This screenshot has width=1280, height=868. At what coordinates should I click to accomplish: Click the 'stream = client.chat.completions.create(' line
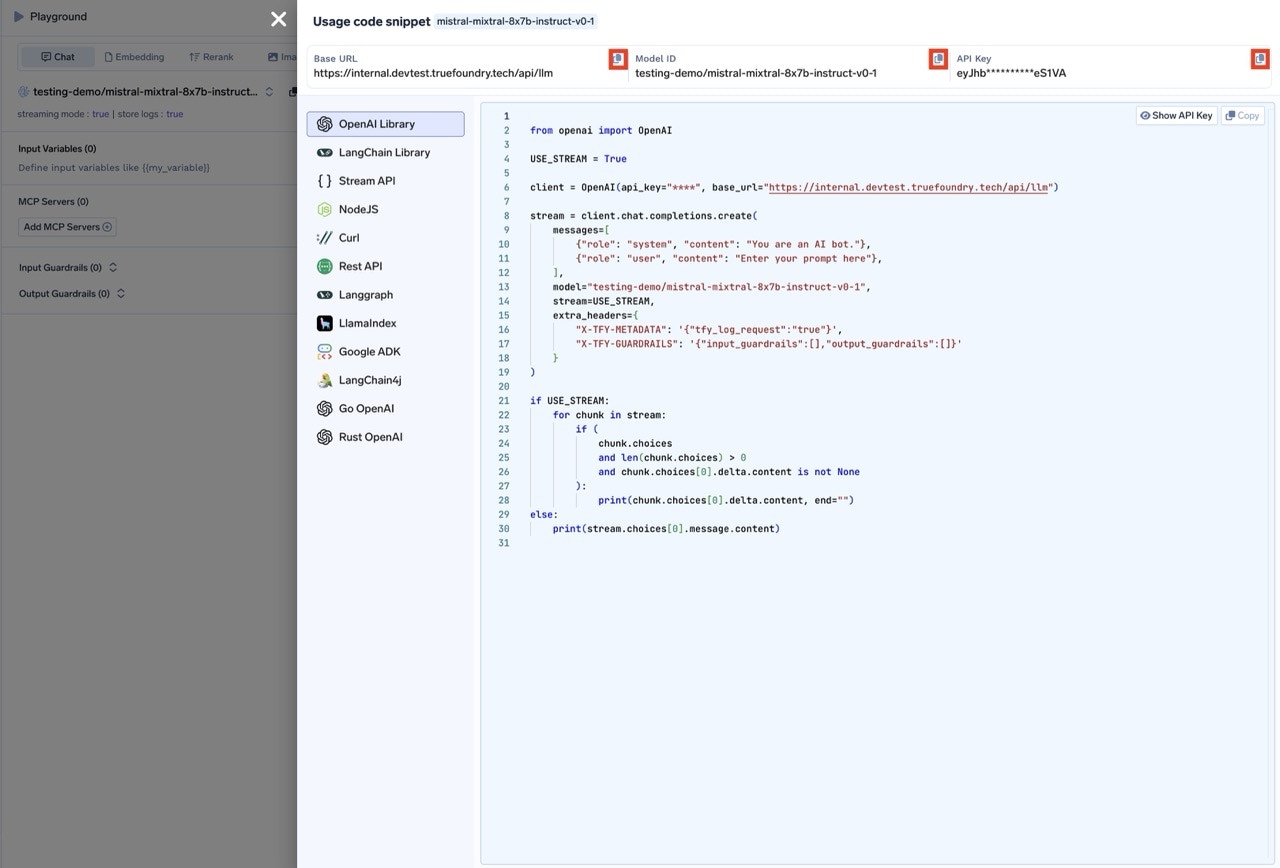pyautogui.click(x=644, y=216)
